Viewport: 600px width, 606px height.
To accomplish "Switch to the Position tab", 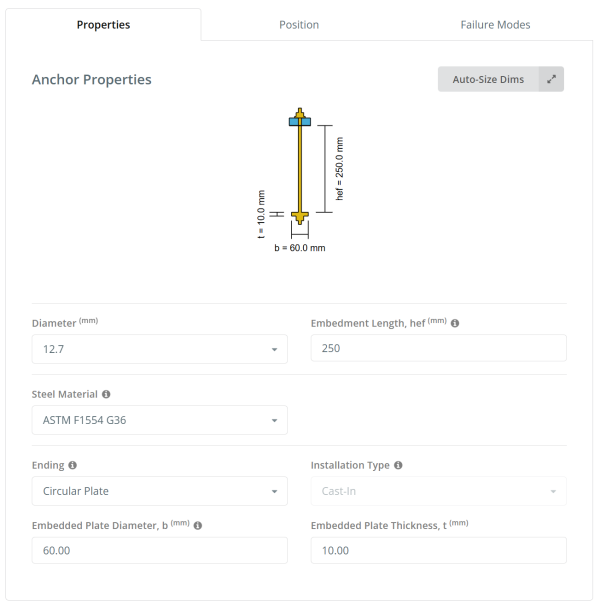I will [x=299, y=25].
